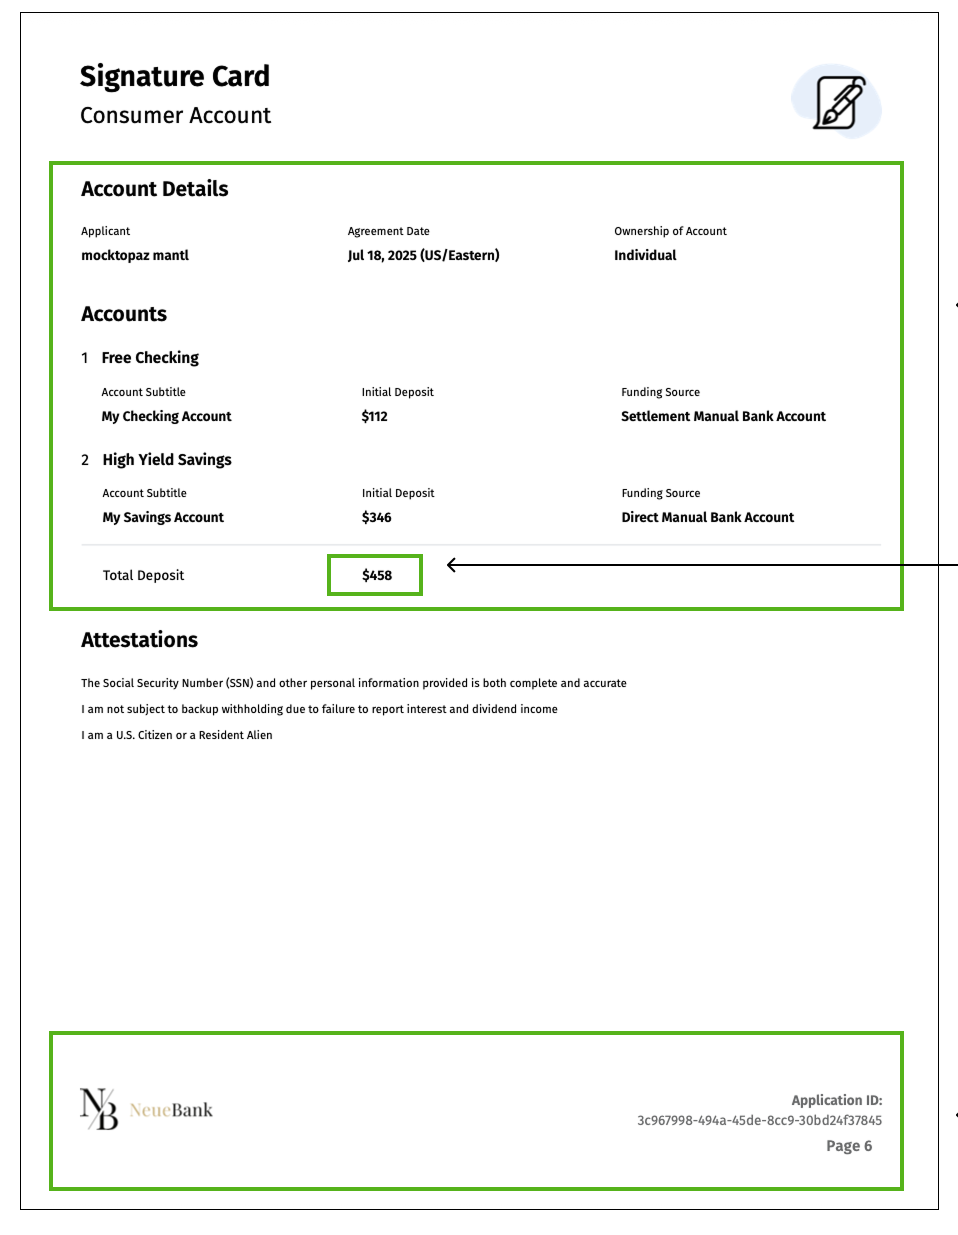This screenshot has width=958, height=1235.
Task: Click the High Yield Savings heading
Action: 167,460
